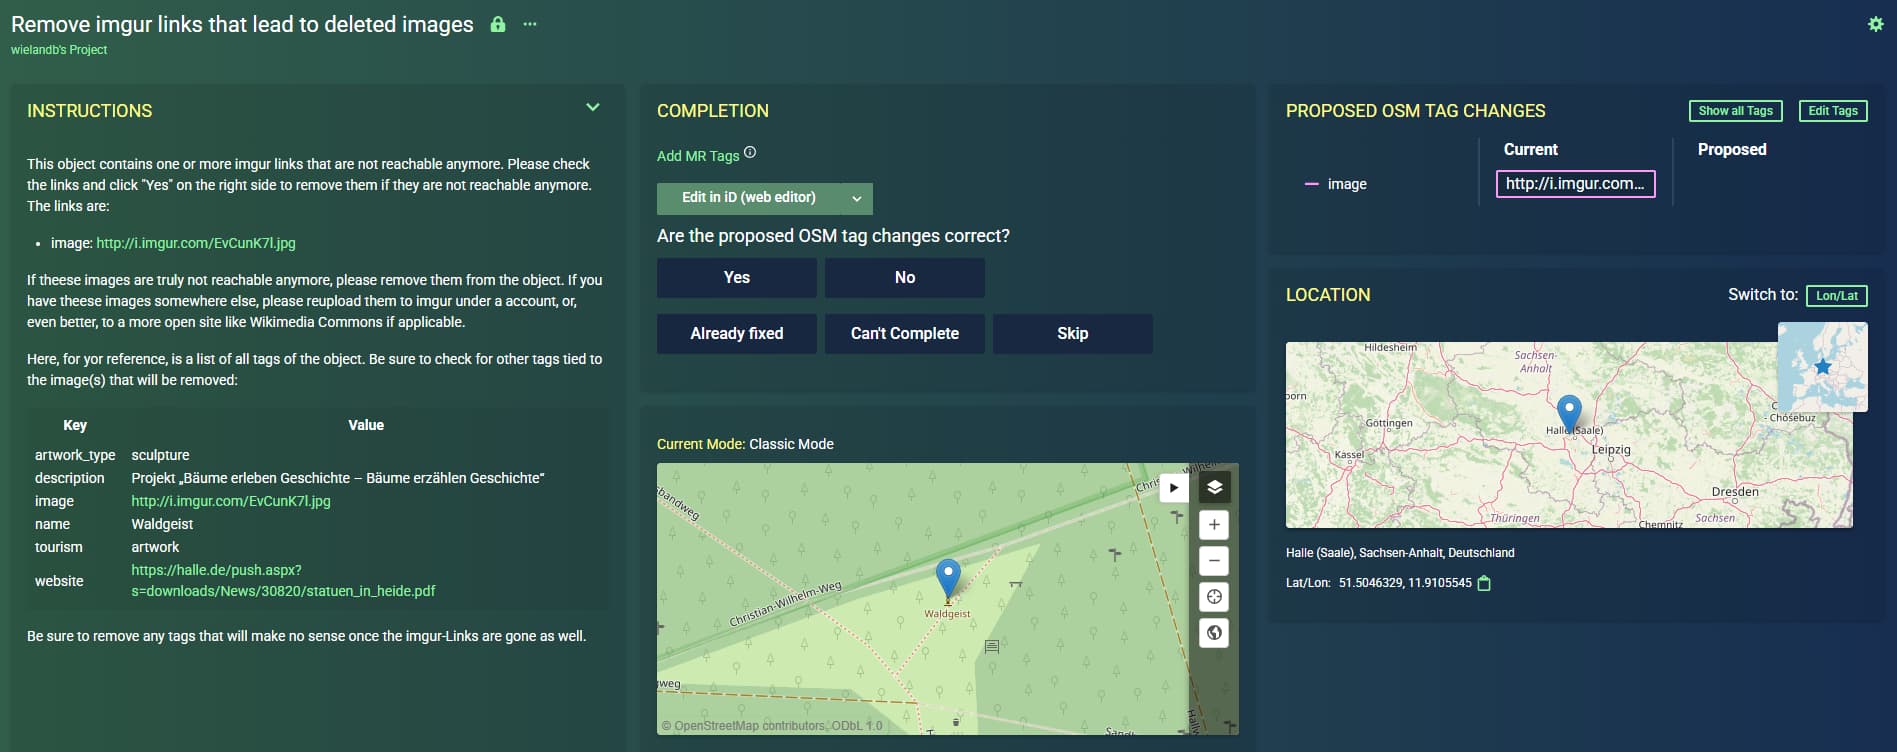Mark task as Already fixed
This screenshot has height=752, width=1897.
[737, 334]
